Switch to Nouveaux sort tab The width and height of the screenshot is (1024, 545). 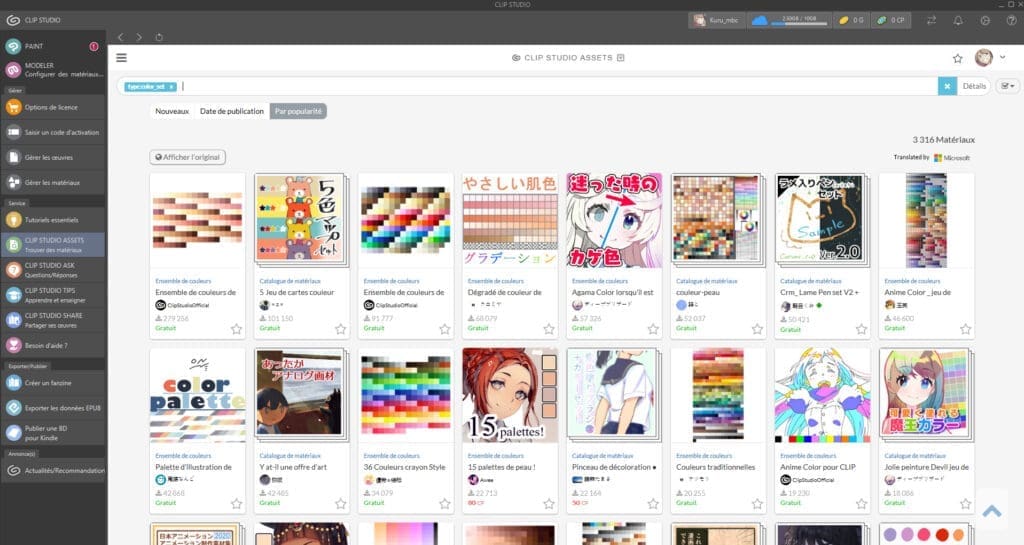(172, 112)
